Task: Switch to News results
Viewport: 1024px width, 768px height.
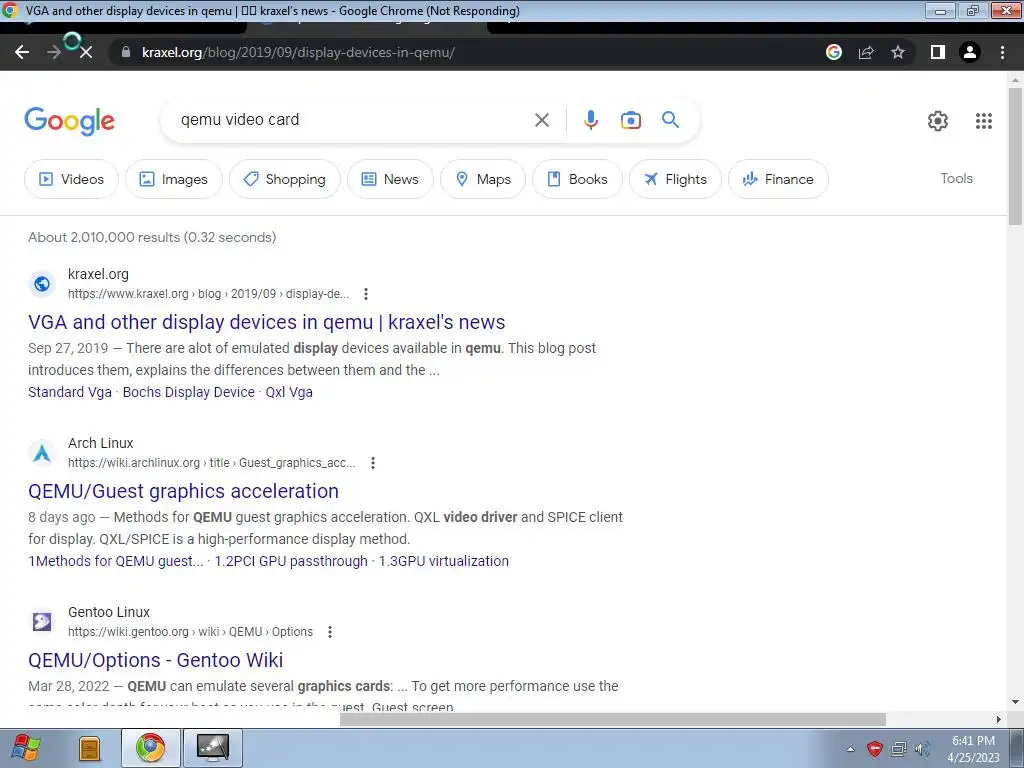Action: pos(390,179)
